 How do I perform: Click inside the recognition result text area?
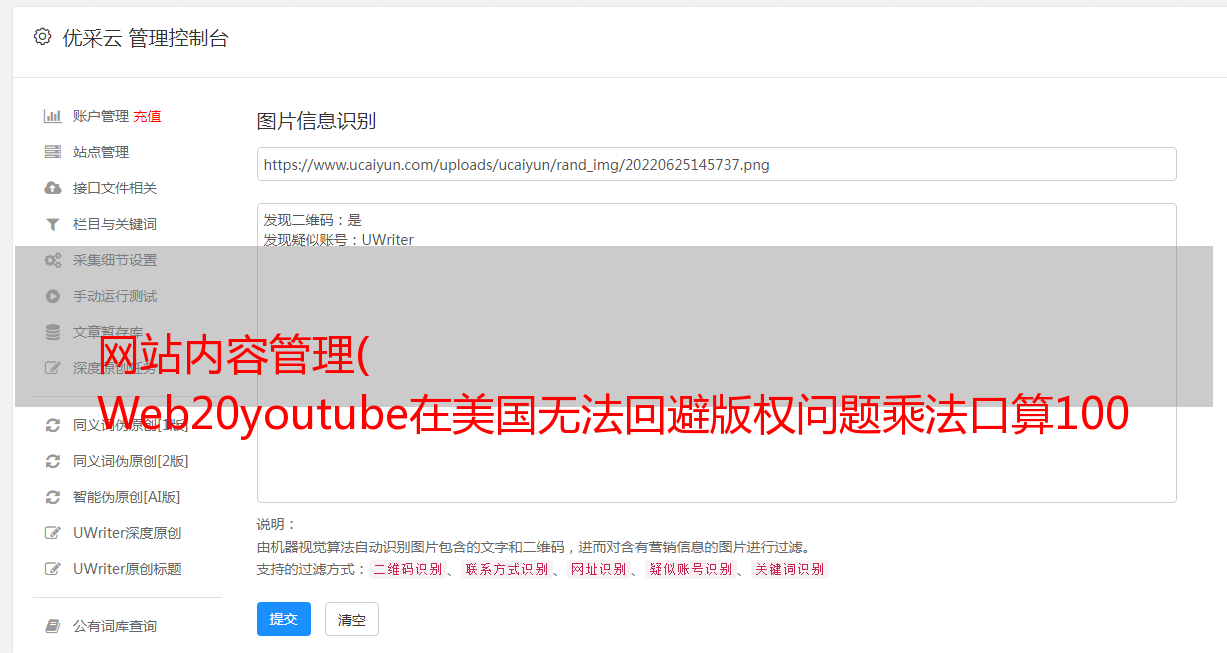point(716,352)
